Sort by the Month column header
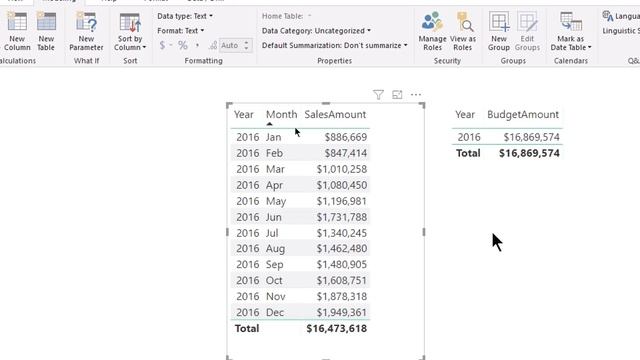Viewport: 640px width, 360px height. [x=281, y=115]
